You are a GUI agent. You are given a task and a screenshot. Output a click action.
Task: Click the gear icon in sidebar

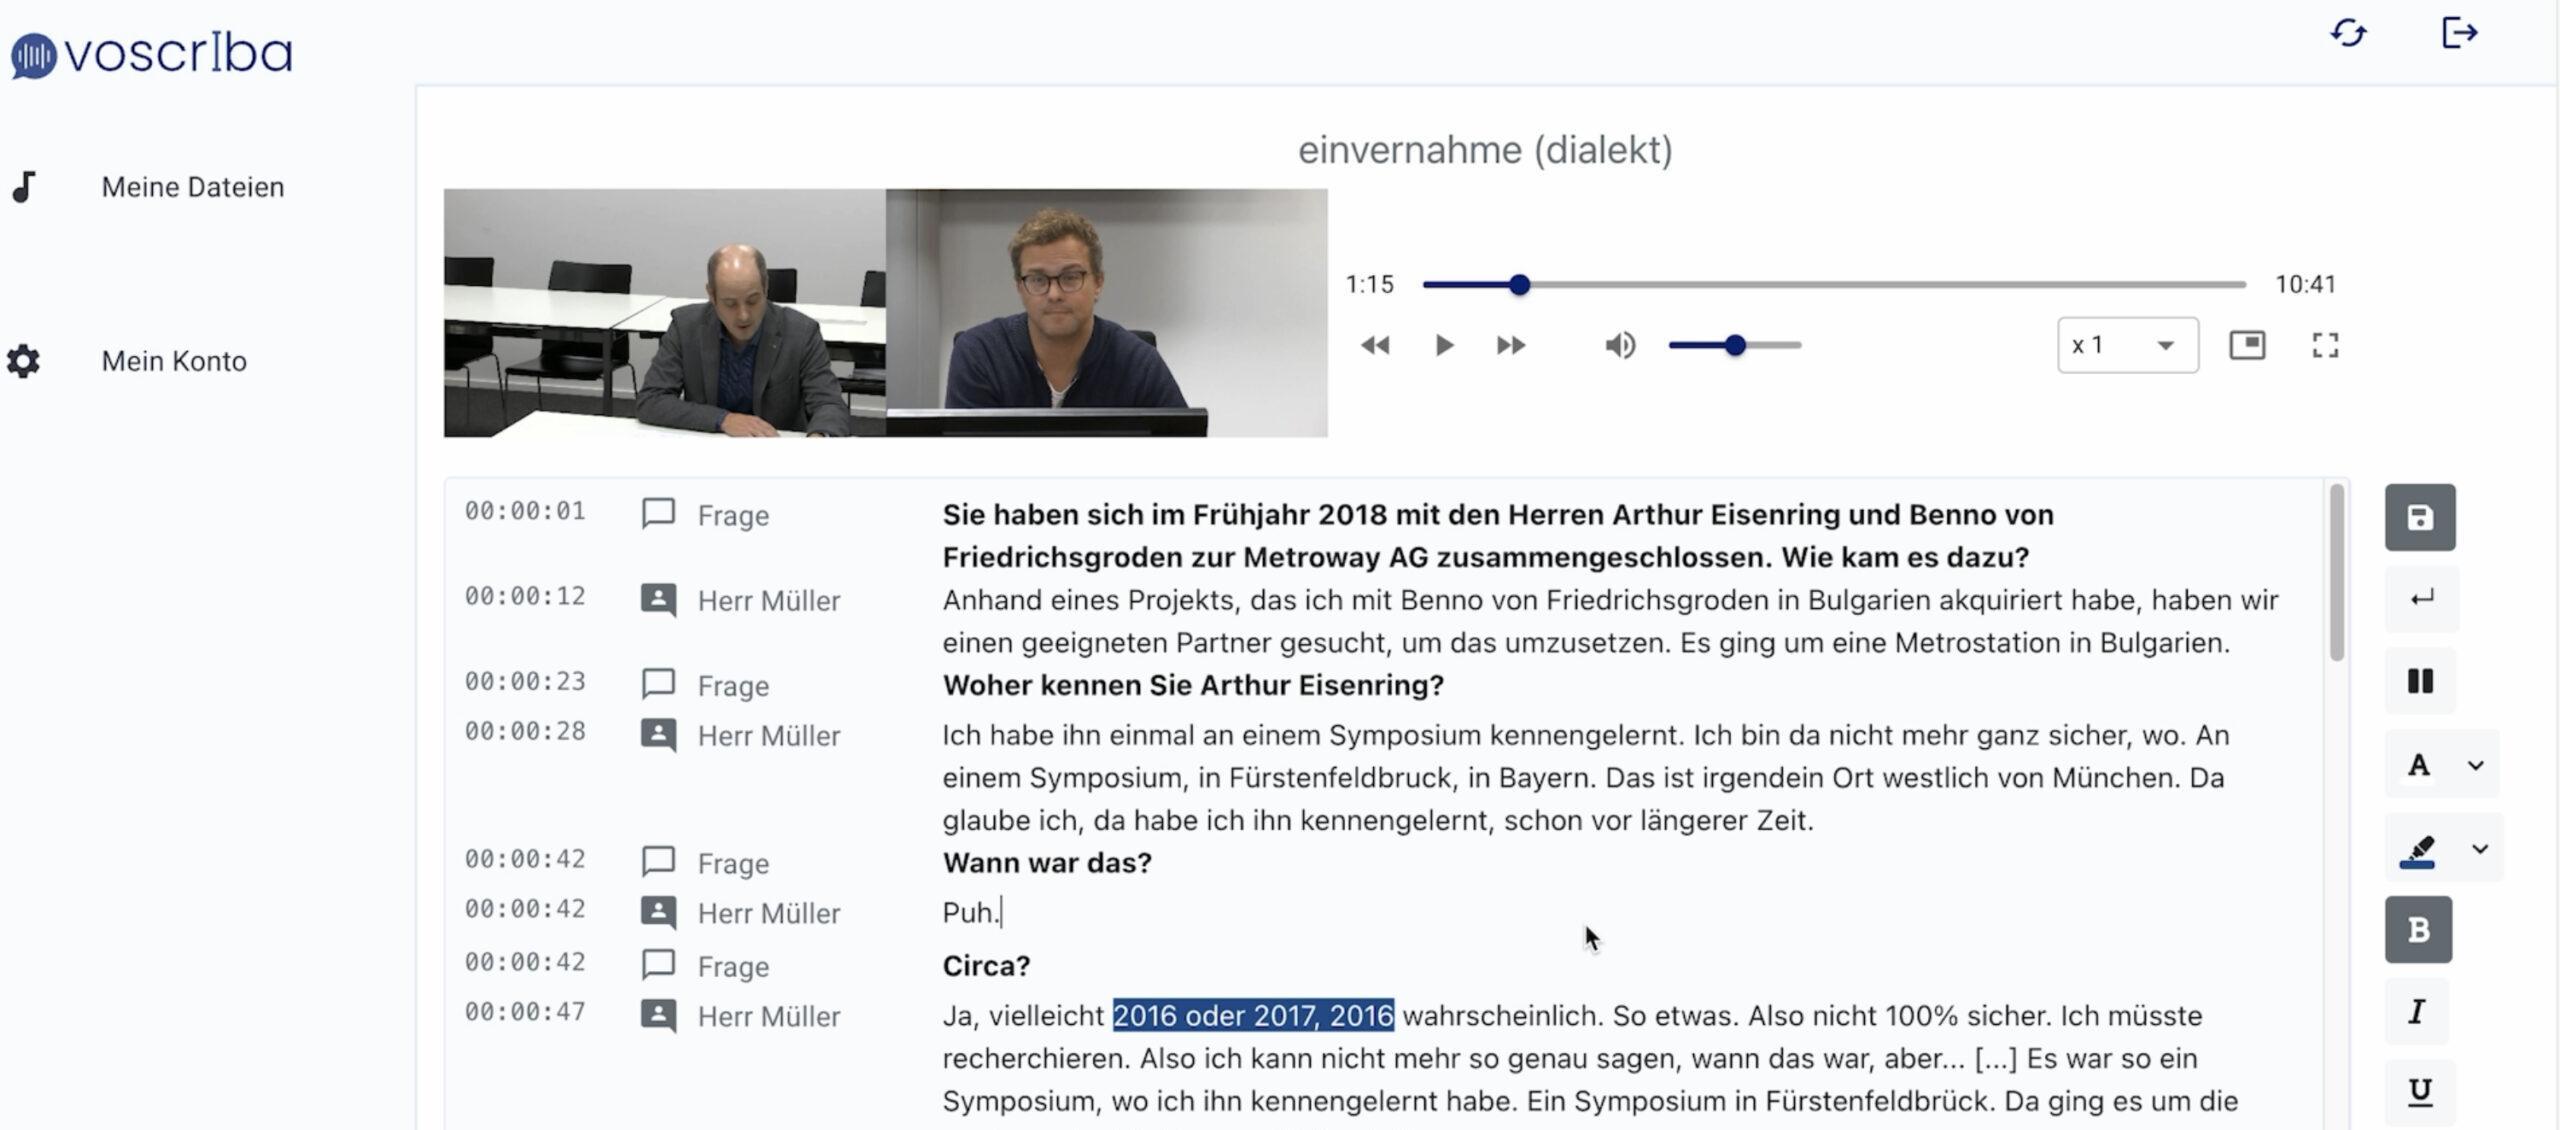(x=23, y=361)
